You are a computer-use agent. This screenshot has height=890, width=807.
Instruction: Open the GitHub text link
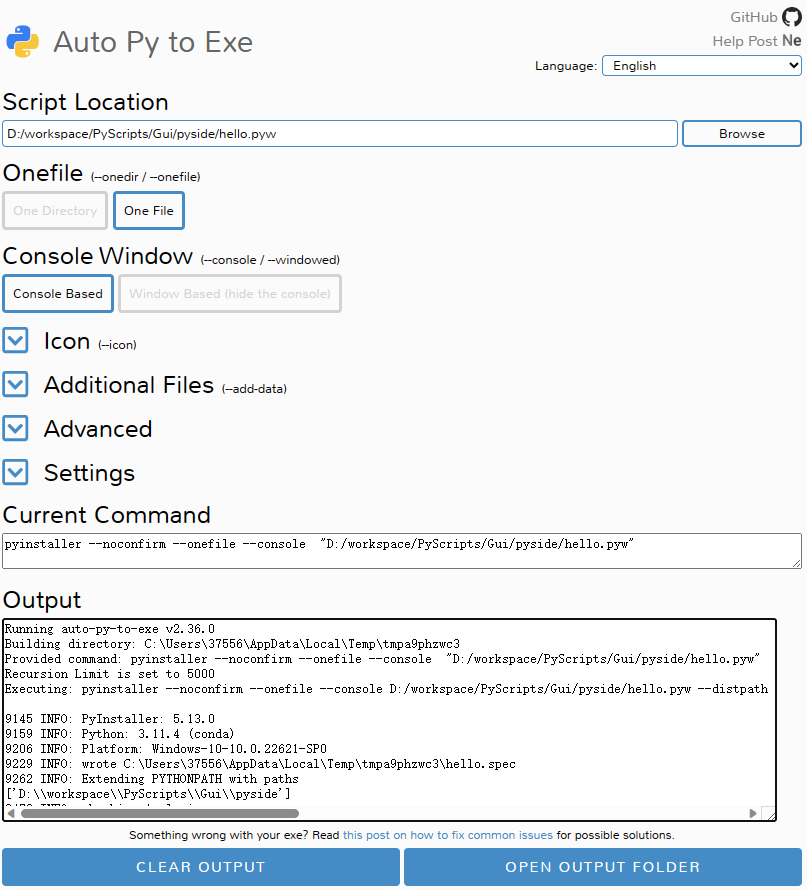coord(754,17)
